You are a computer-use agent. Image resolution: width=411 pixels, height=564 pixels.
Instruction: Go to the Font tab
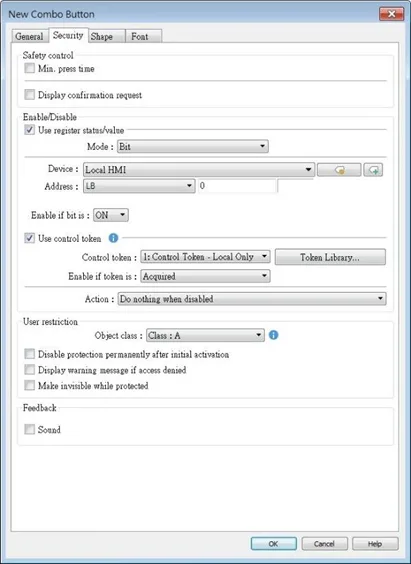tap(143, 36)
